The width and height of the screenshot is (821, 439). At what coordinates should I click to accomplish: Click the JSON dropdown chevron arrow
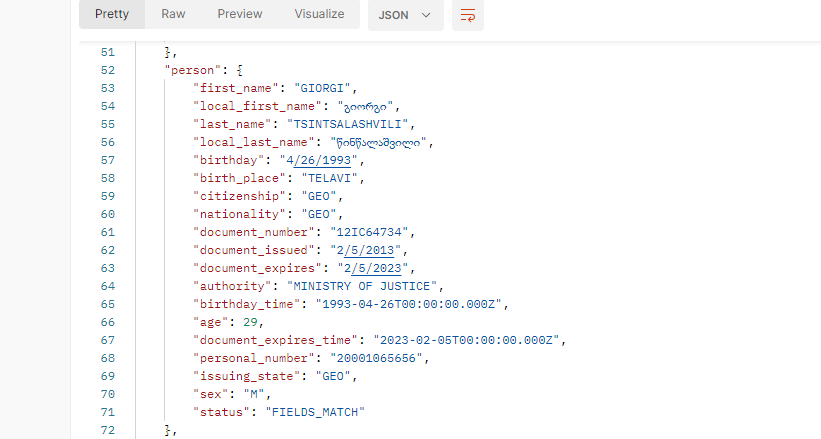click(426, 15)
